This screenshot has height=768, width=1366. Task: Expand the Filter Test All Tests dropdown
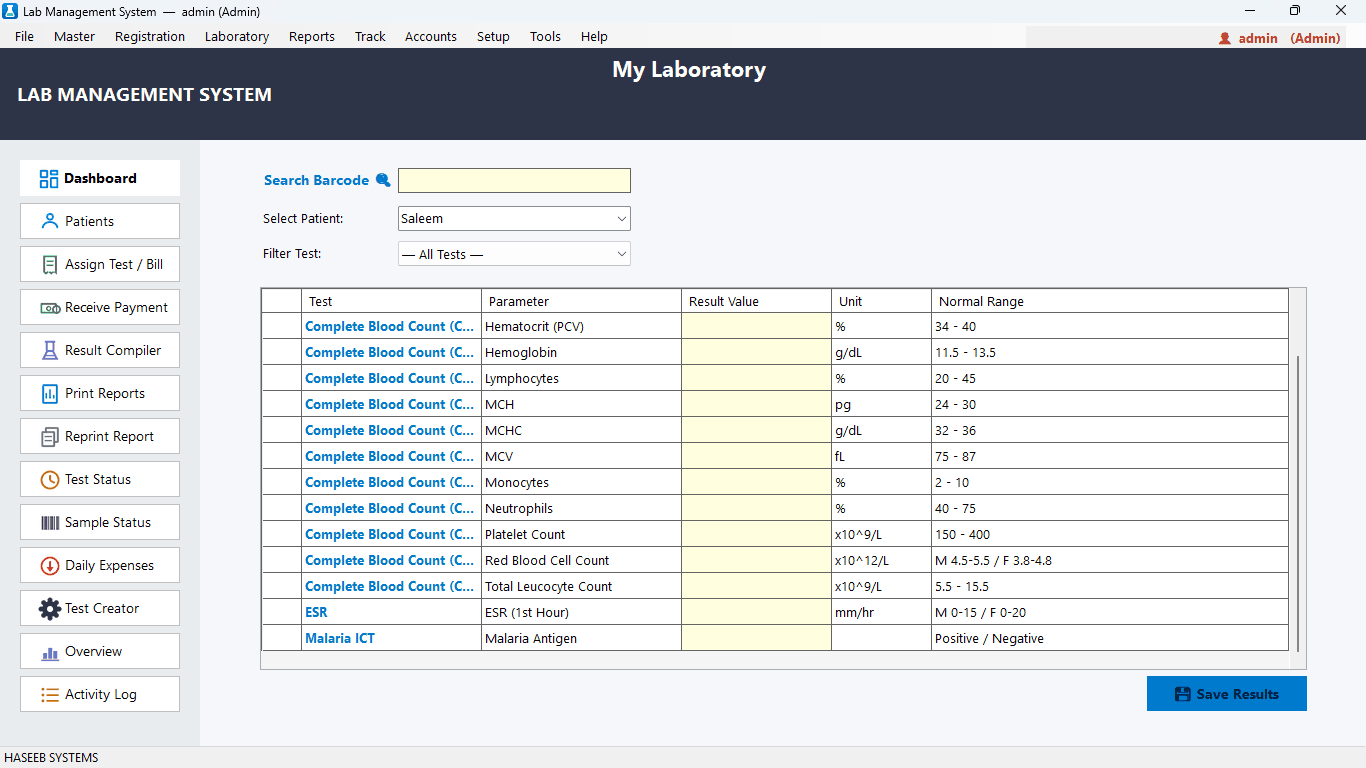pyautogui.click(x=514, y=254)
